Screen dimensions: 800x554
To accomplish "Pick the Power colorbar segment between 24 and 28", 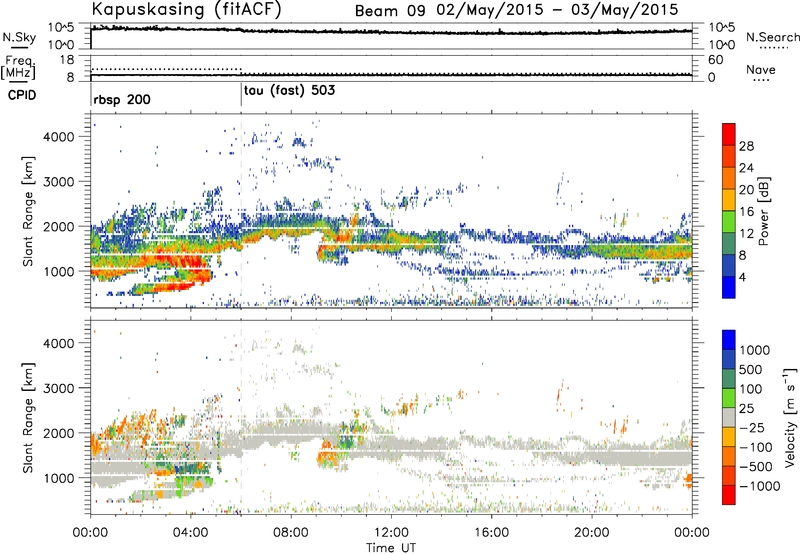I will [x=729, y=157].
